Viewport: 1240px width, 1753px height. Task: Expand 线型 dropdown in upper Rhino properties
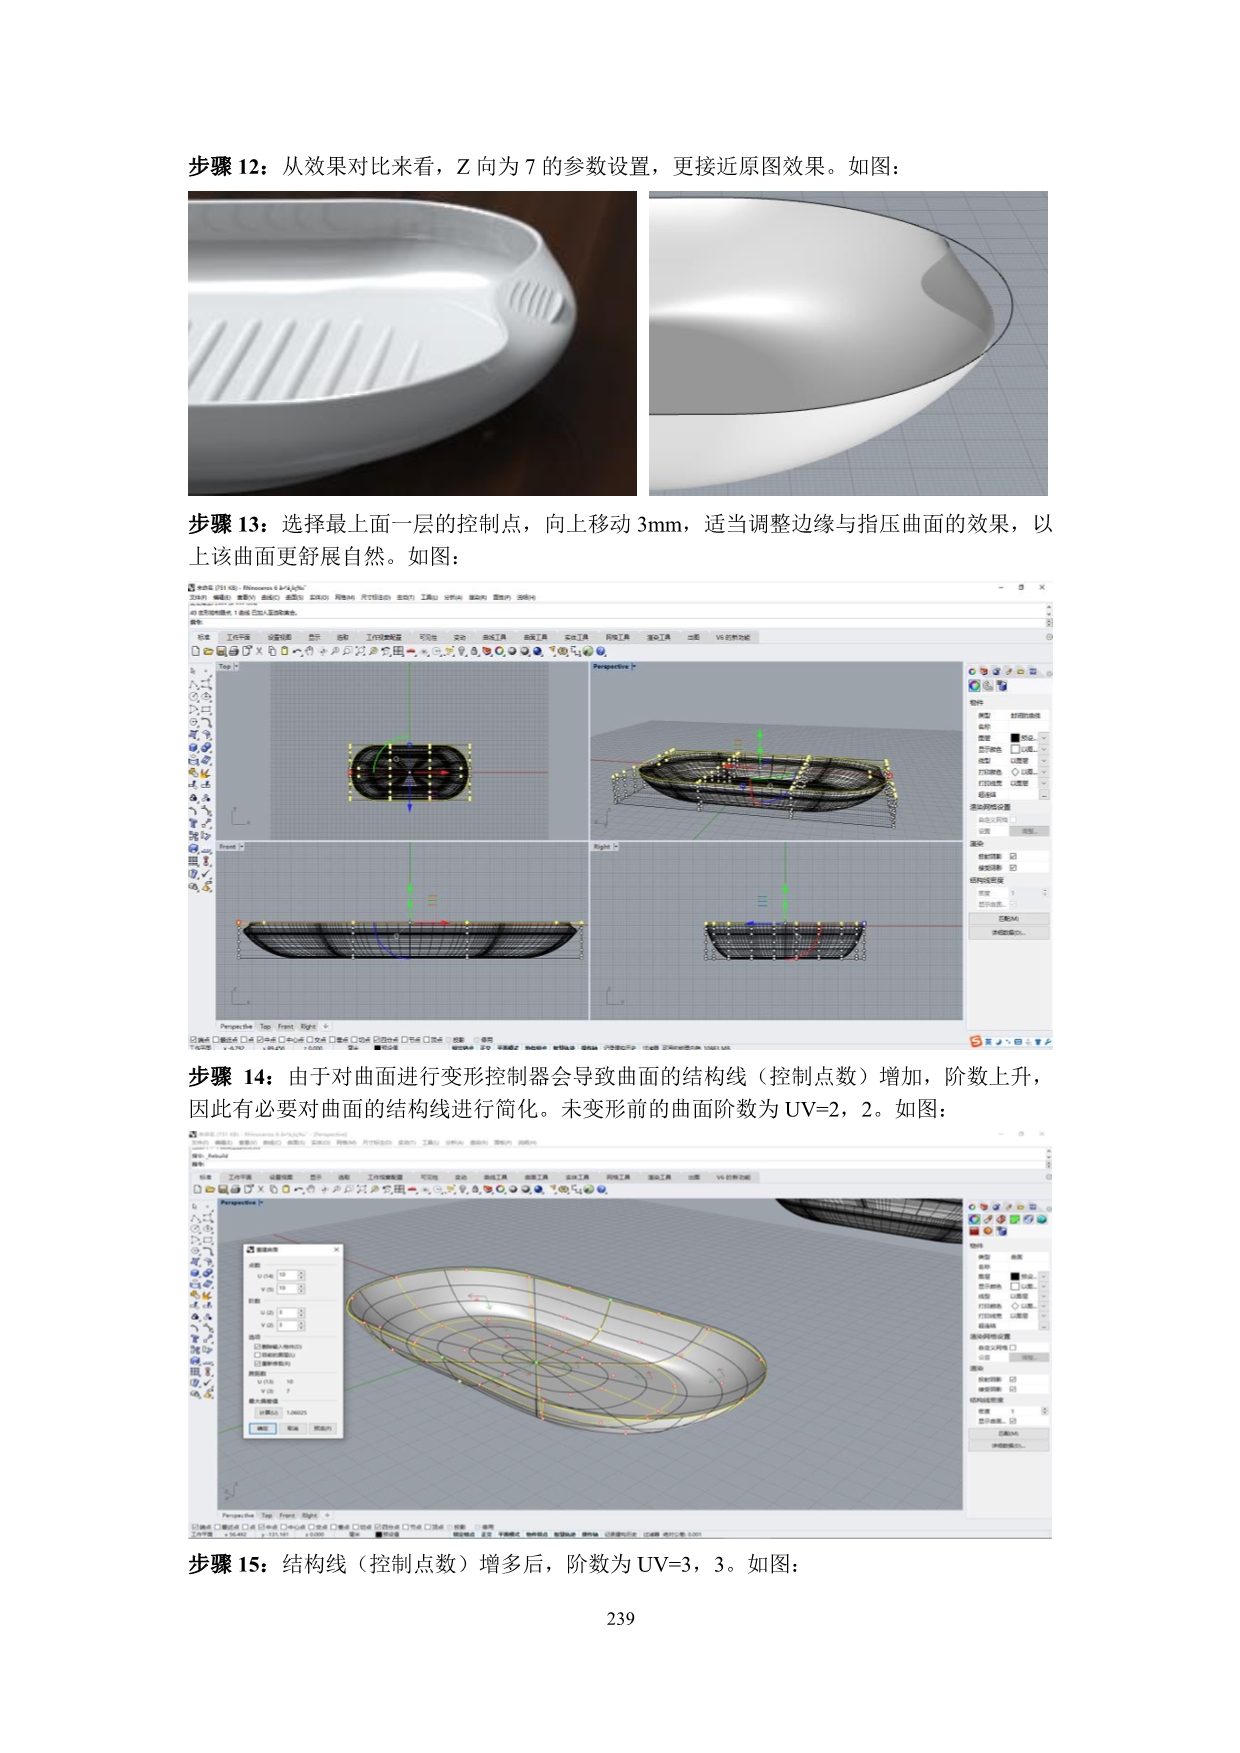pos(1044,761)
